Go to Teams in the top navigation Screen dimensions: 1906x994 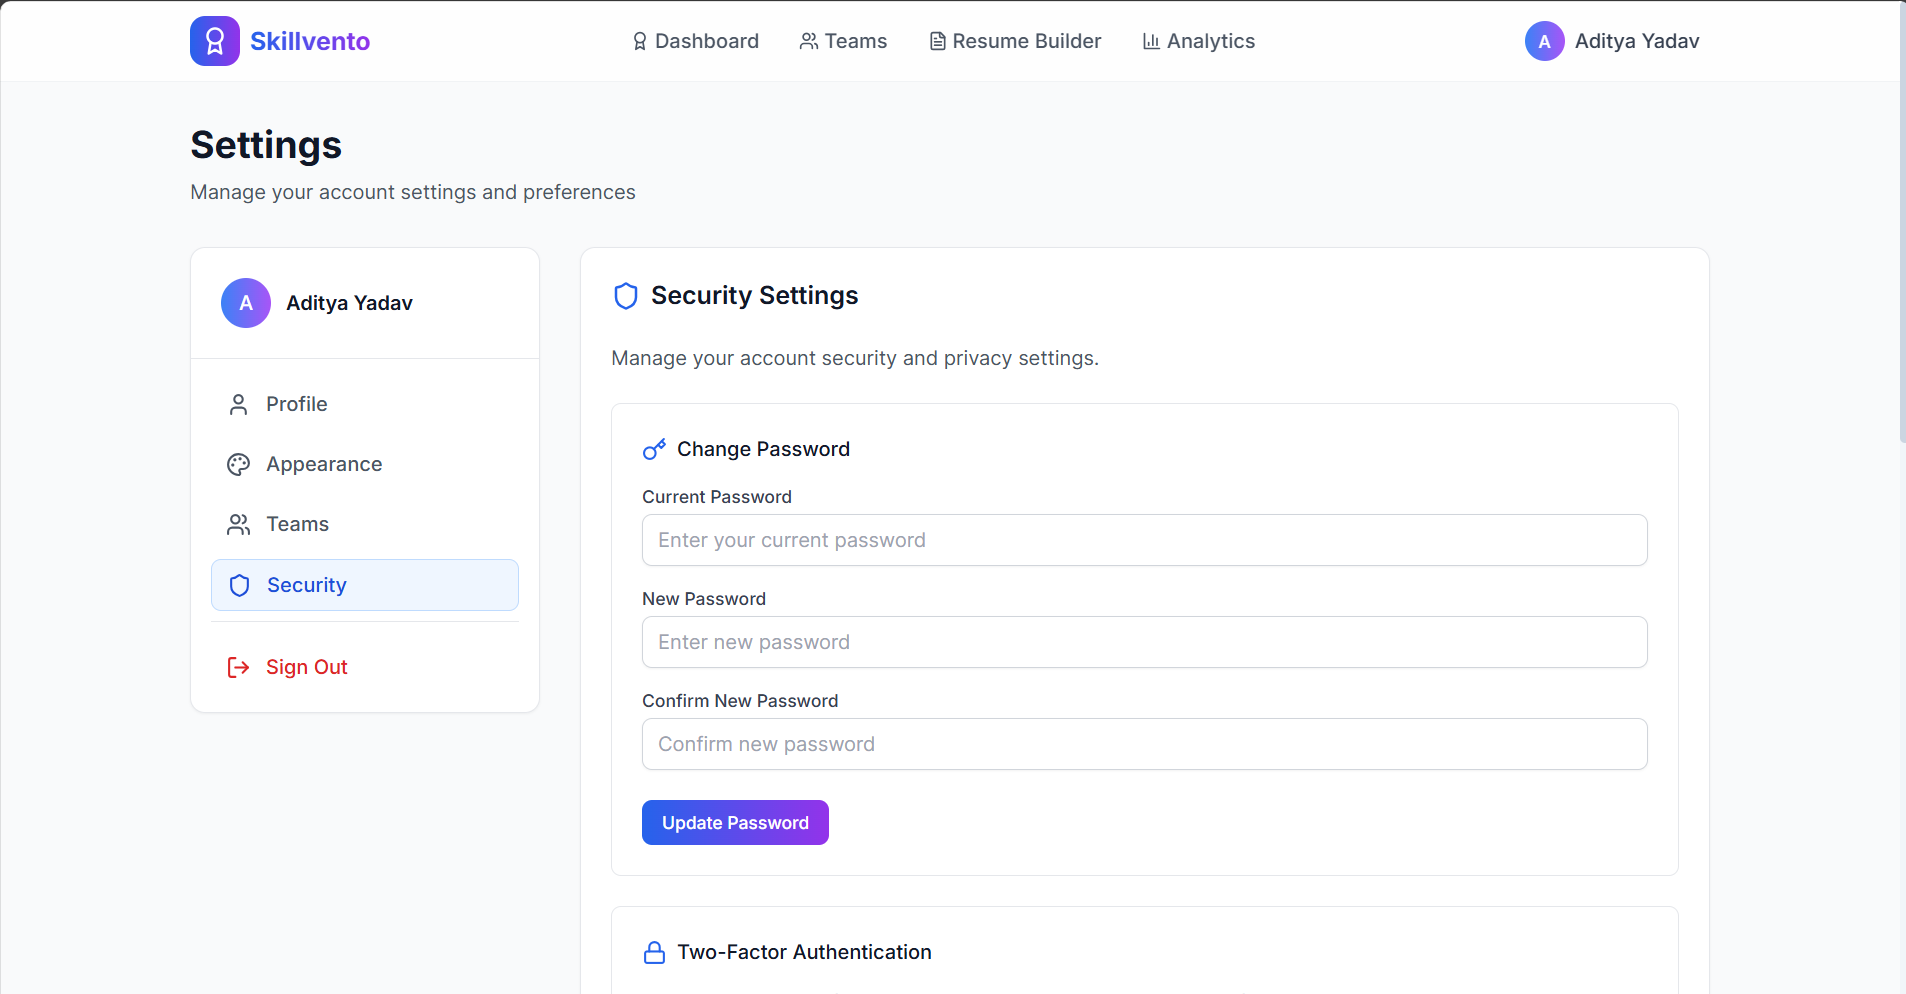pyautogui.click(x=844, y=41)
